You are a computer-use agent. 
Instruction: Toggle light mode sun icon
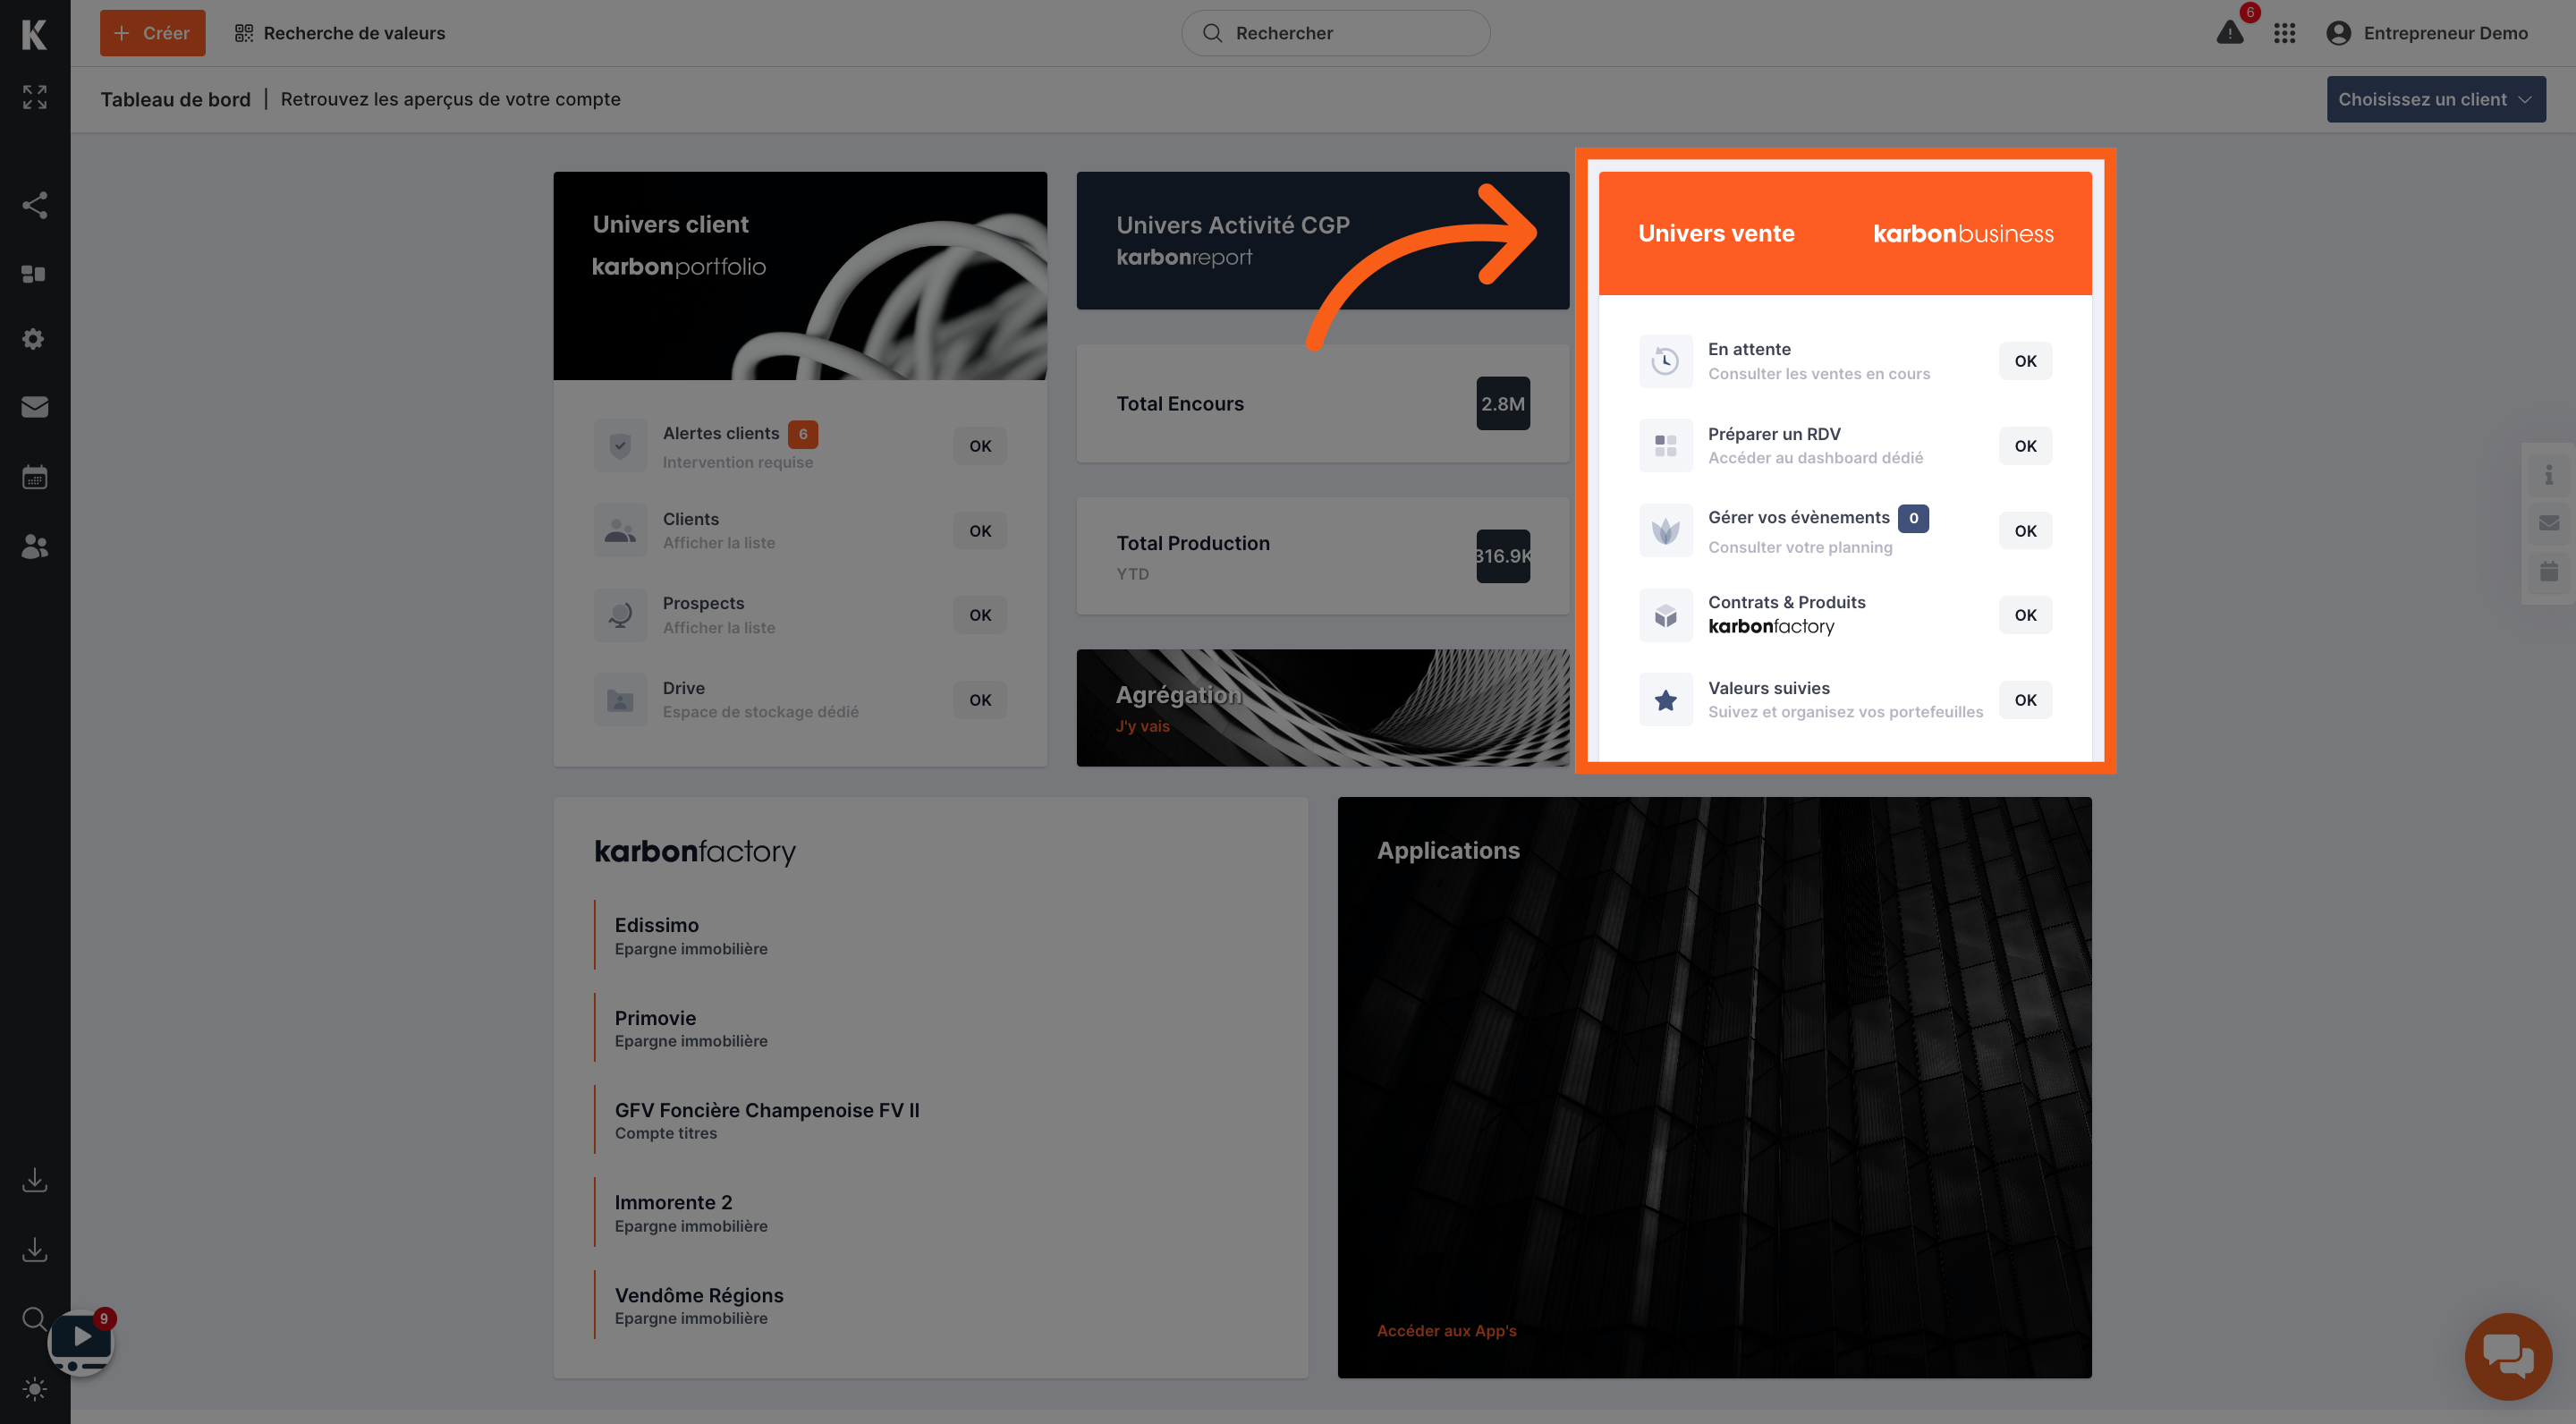point(34,1389)
